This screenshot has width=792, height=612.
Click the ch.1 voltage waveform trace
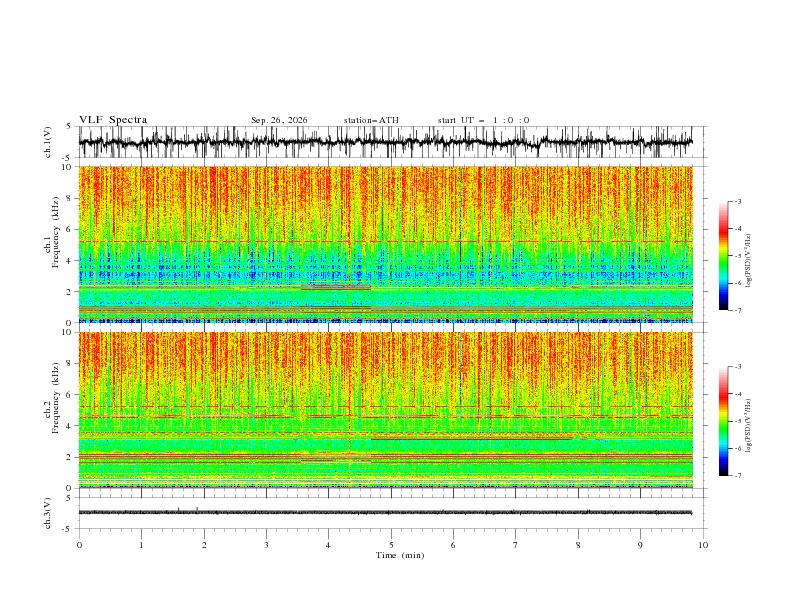click(x=385, y=142)
